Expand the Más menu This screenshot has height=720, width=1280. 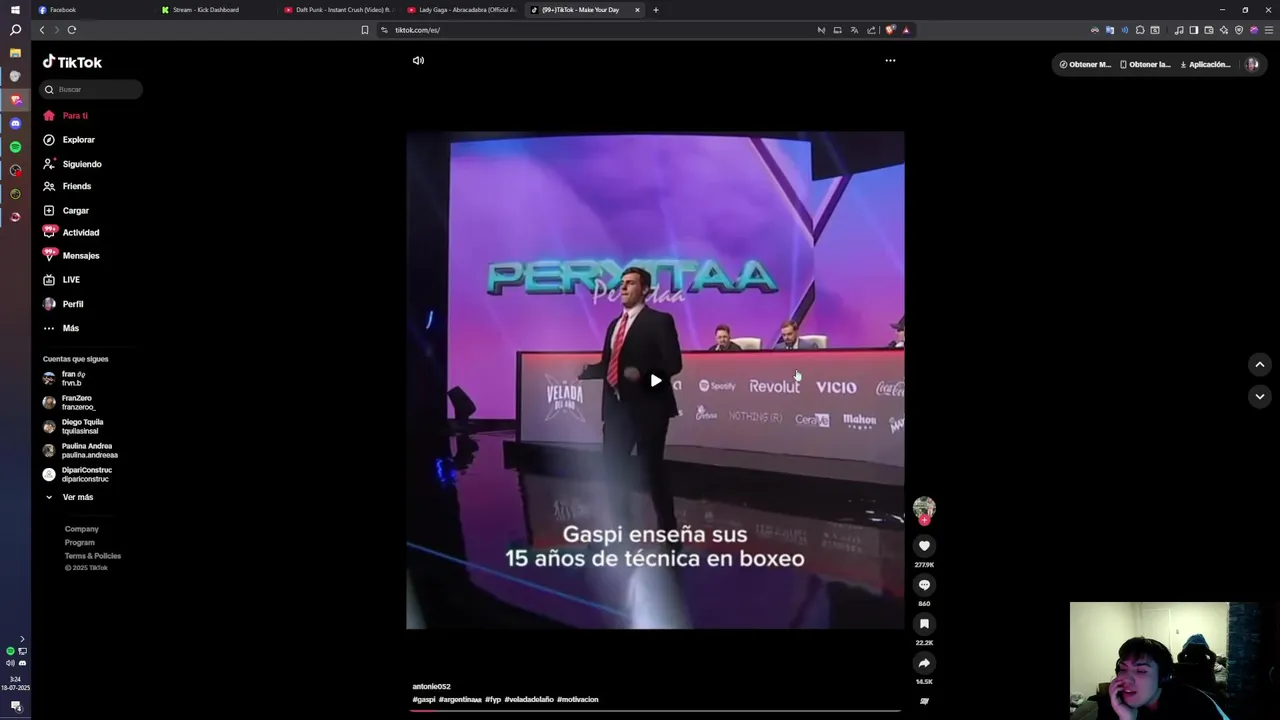(x=61, y=328)
